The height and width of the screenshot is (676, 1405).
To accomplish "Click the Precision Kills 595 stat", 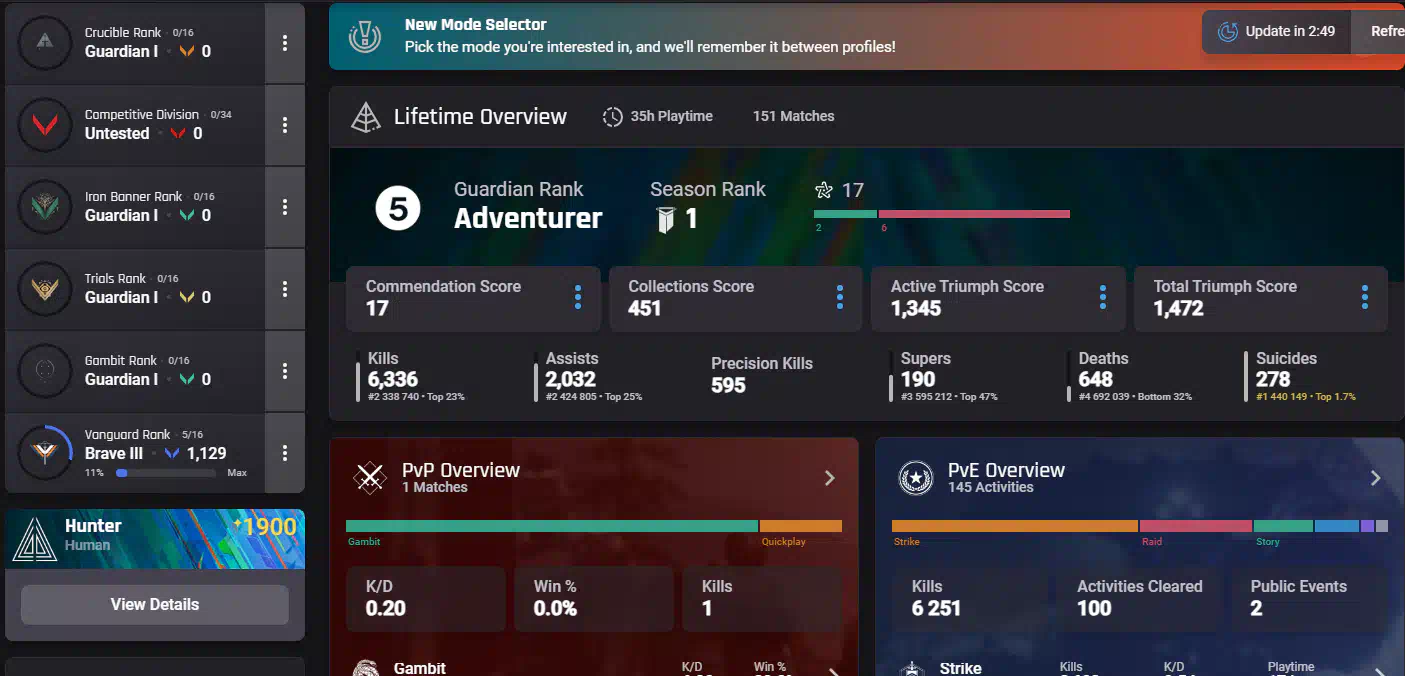I will click(762, 375).
